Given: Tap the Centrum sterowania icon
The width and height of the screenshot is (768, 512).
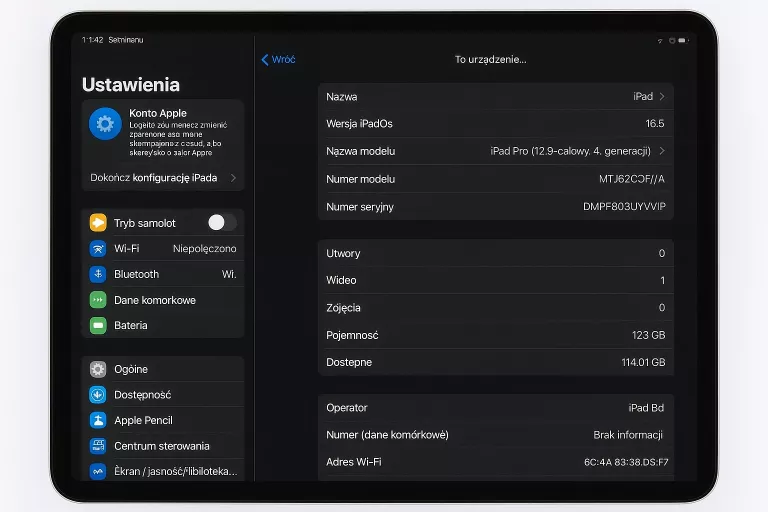Looking at the screenshot, I should tap(98, 446).
